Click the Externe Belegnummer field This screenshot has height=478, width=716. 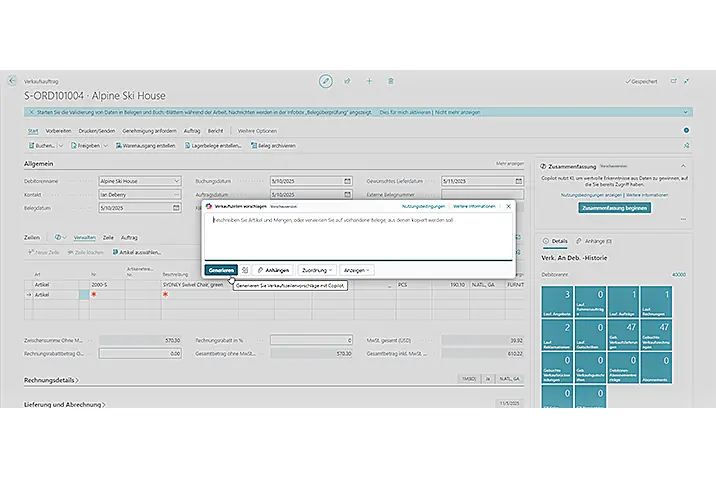coord(482,194)
